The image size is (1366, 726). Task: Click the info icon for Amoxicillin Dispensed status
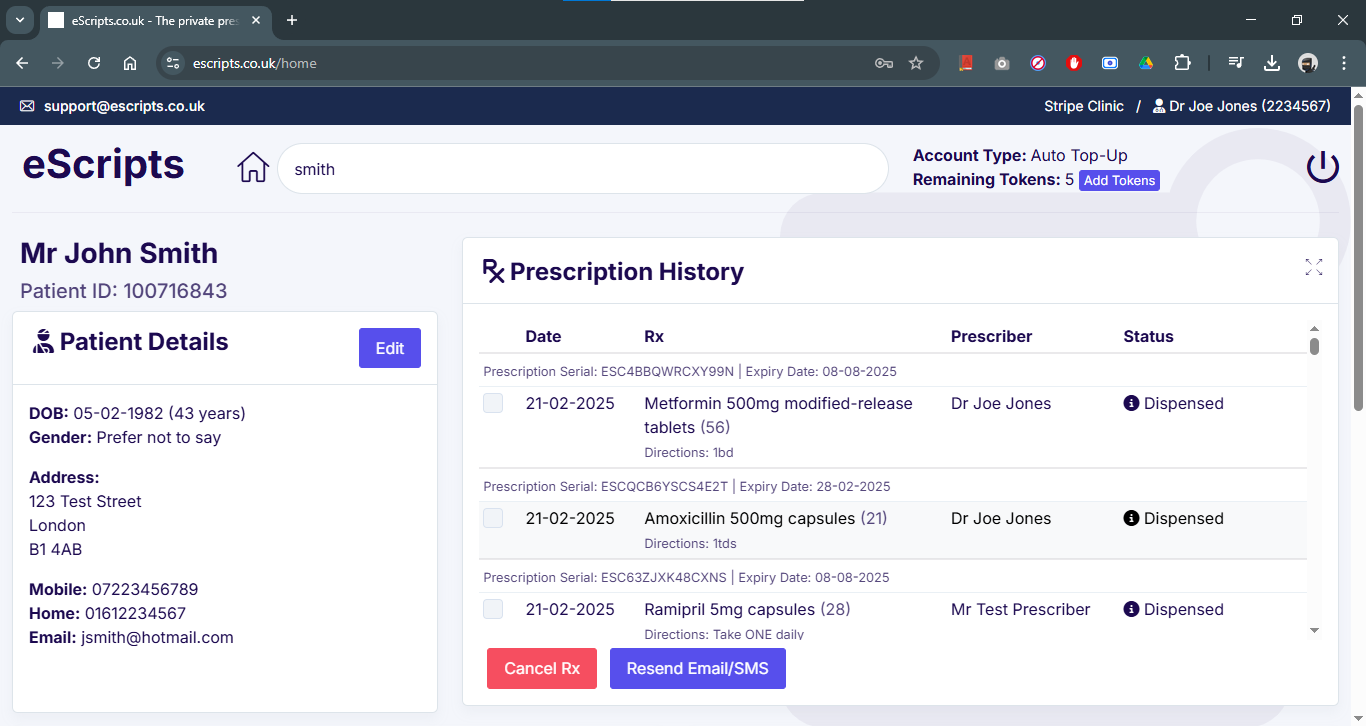point(1131,518)
